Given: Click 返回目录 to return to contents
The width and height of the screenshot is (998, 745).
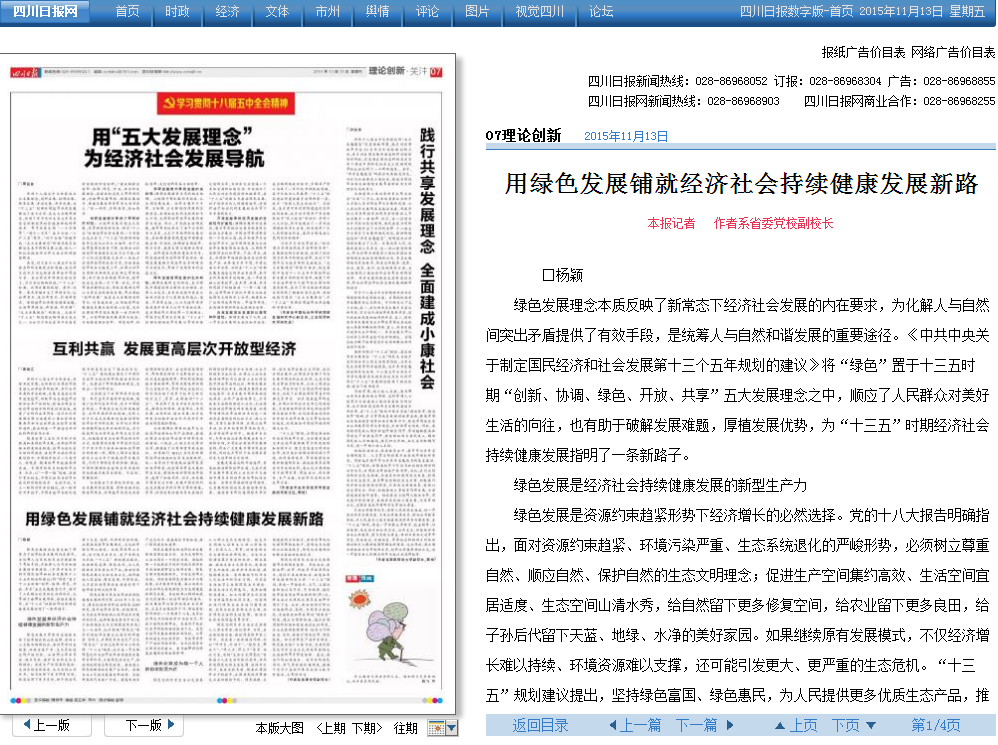Looking at the screenshot, I should point(540,725).
